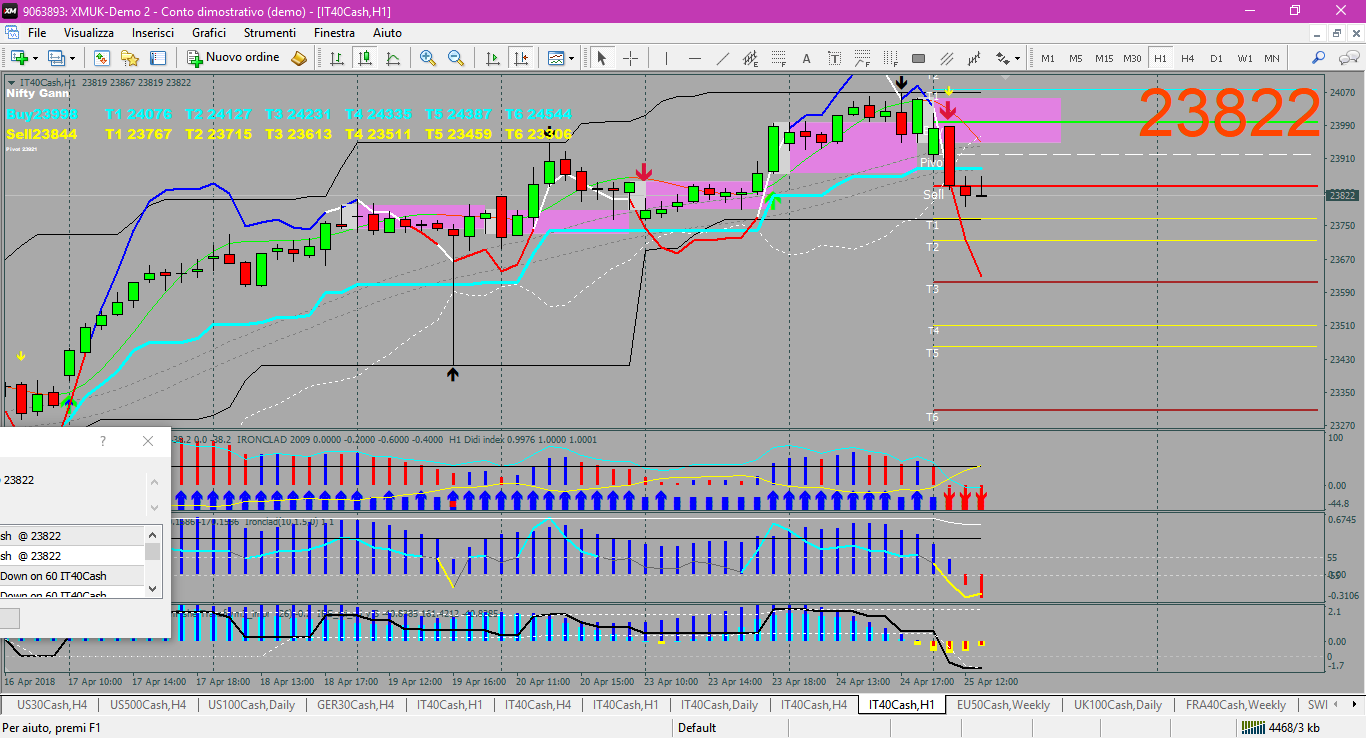This screenshot has width=1366, height=738.
Task: Switch to the UK100Cash,Daily chart tab
Action: [1118, 705]
